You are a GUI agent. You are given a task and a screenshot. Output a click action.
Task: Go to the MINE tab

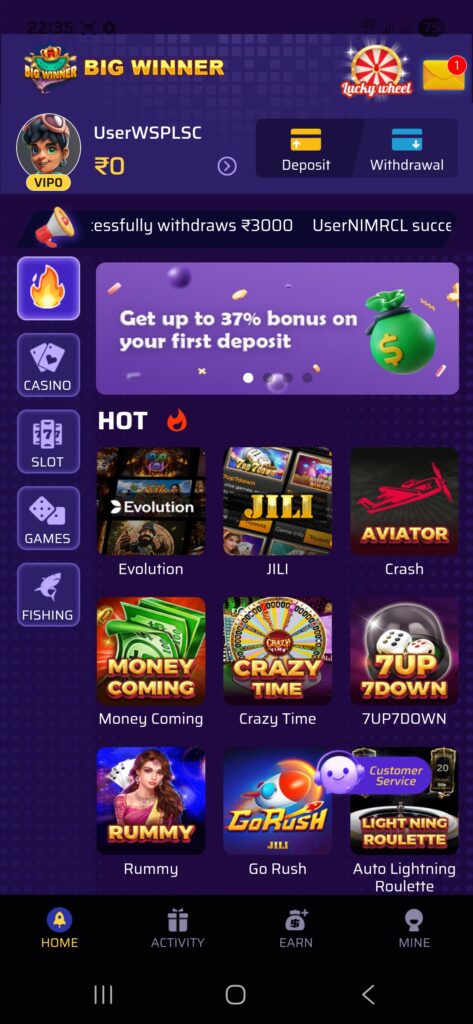(x=414, y=929)
